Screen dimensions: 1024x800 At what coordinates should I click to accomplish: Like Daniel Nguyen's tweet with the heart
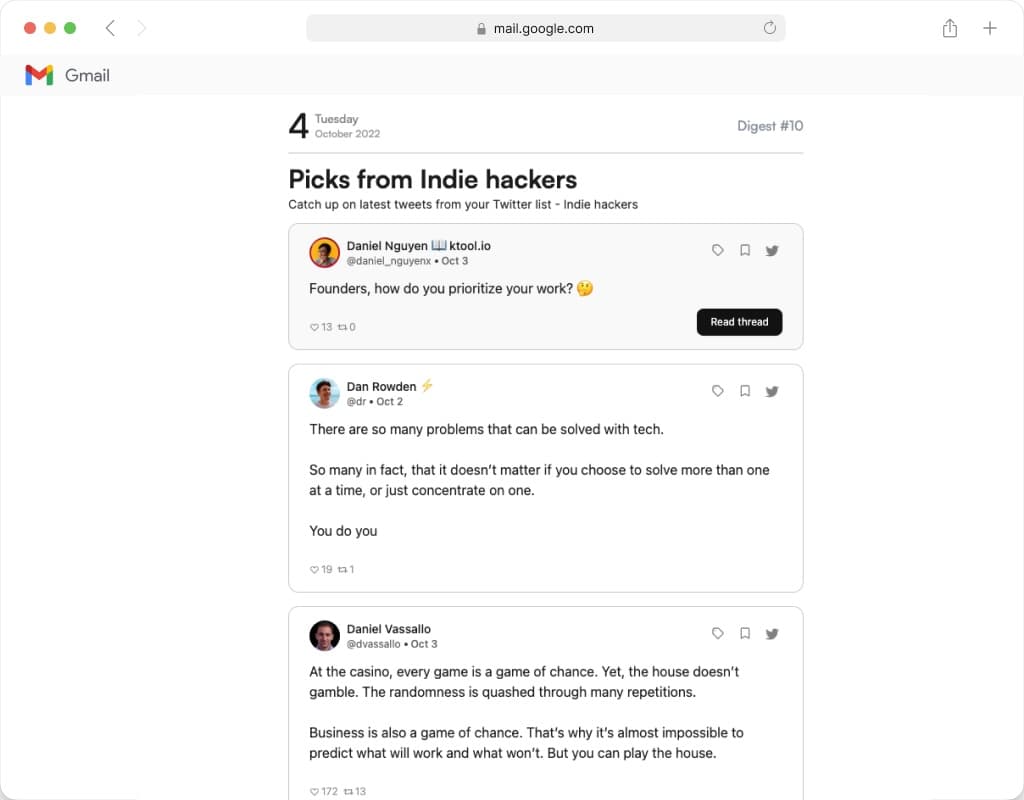click(314, 327)
